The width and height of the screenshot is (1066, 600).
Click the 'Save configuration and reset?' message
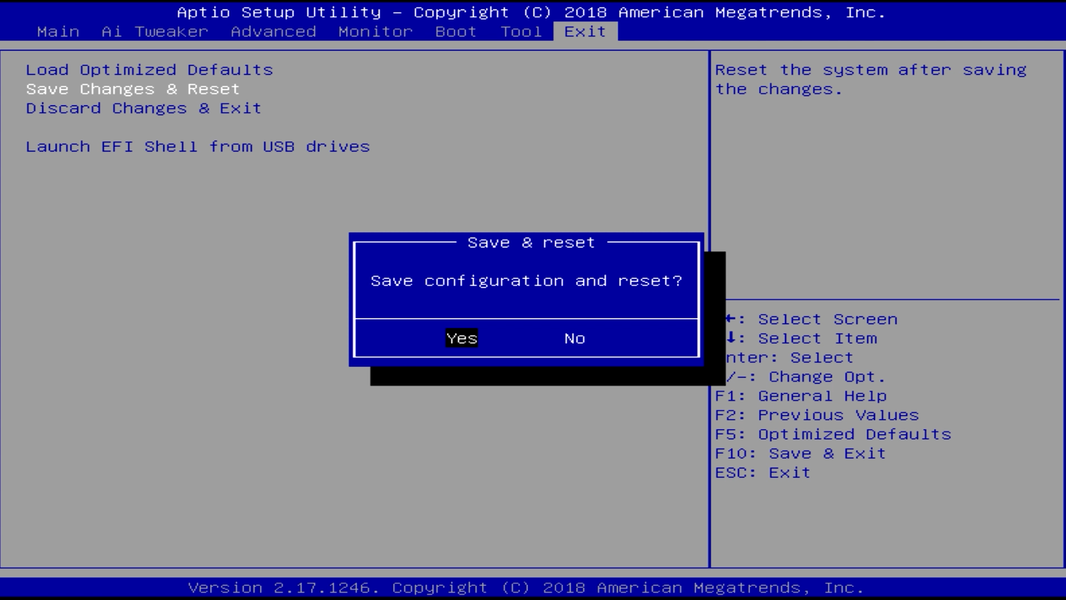pos(526,281)
